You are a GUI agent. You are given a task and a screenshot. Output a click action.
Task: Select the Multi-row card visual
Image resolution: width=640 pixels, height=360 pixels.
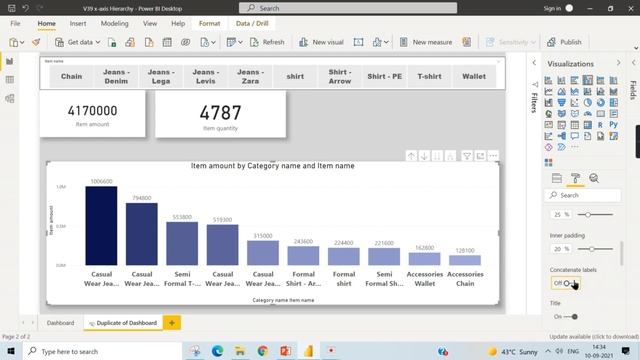tap(613, 113)
